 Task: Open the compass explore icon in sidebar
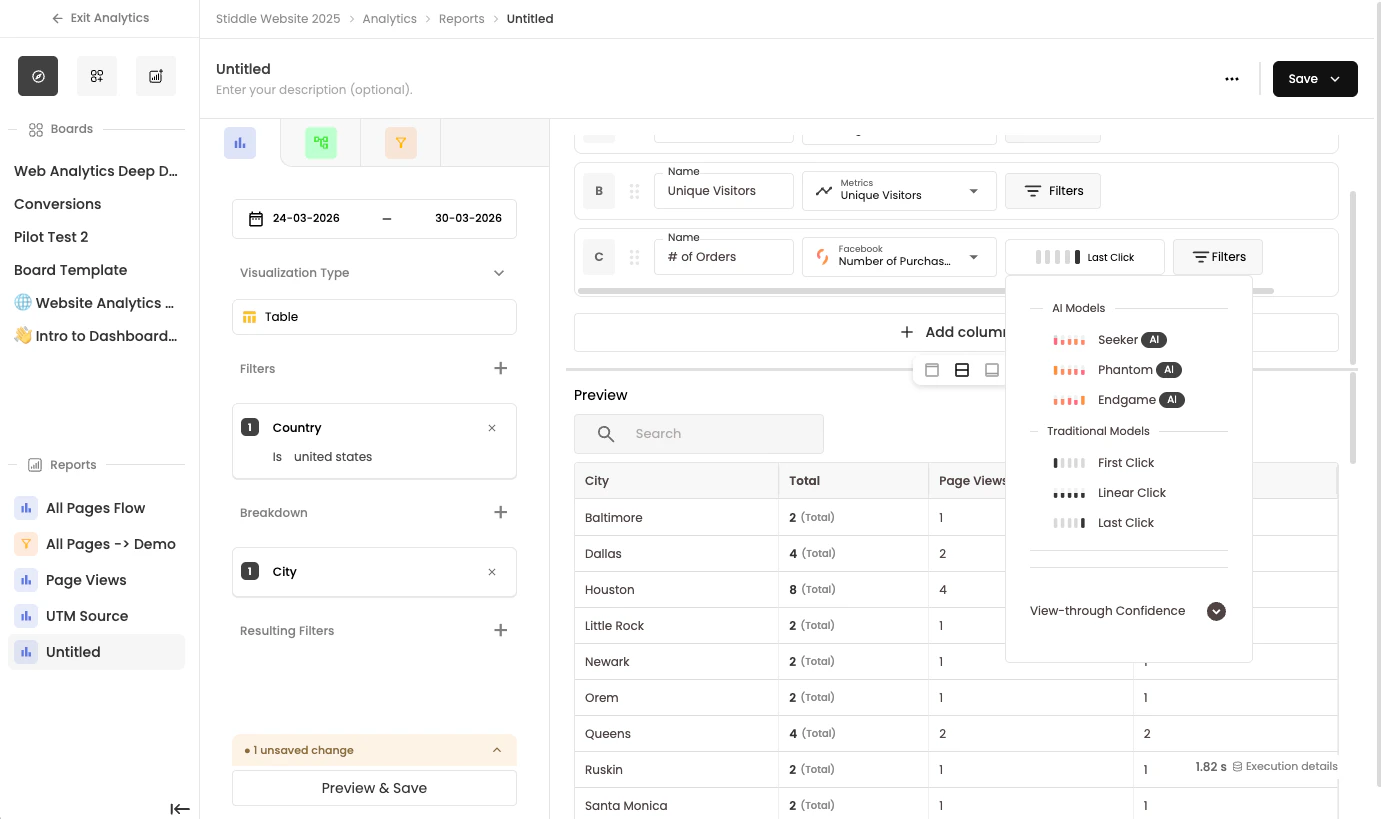(x=38, y=76)
